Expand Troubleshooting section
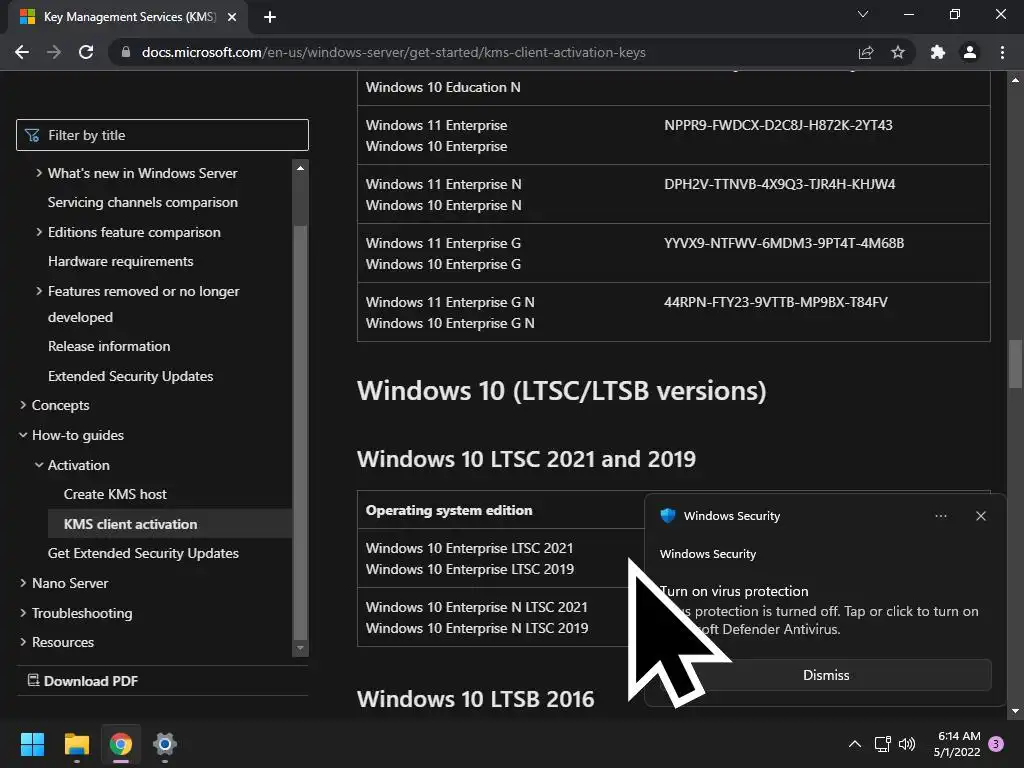 tap(23, 613)
